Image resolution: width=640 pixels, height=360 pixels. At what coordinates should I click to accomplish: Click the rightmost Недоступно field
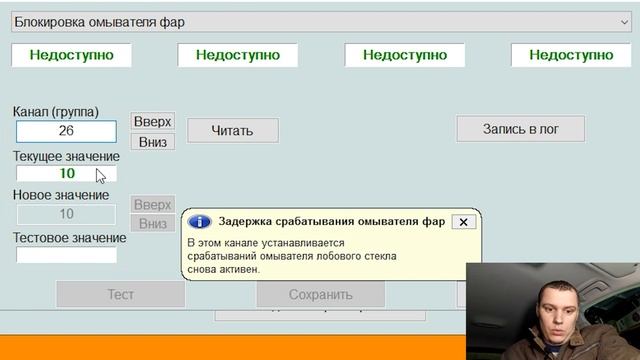[x=571, y=55]
